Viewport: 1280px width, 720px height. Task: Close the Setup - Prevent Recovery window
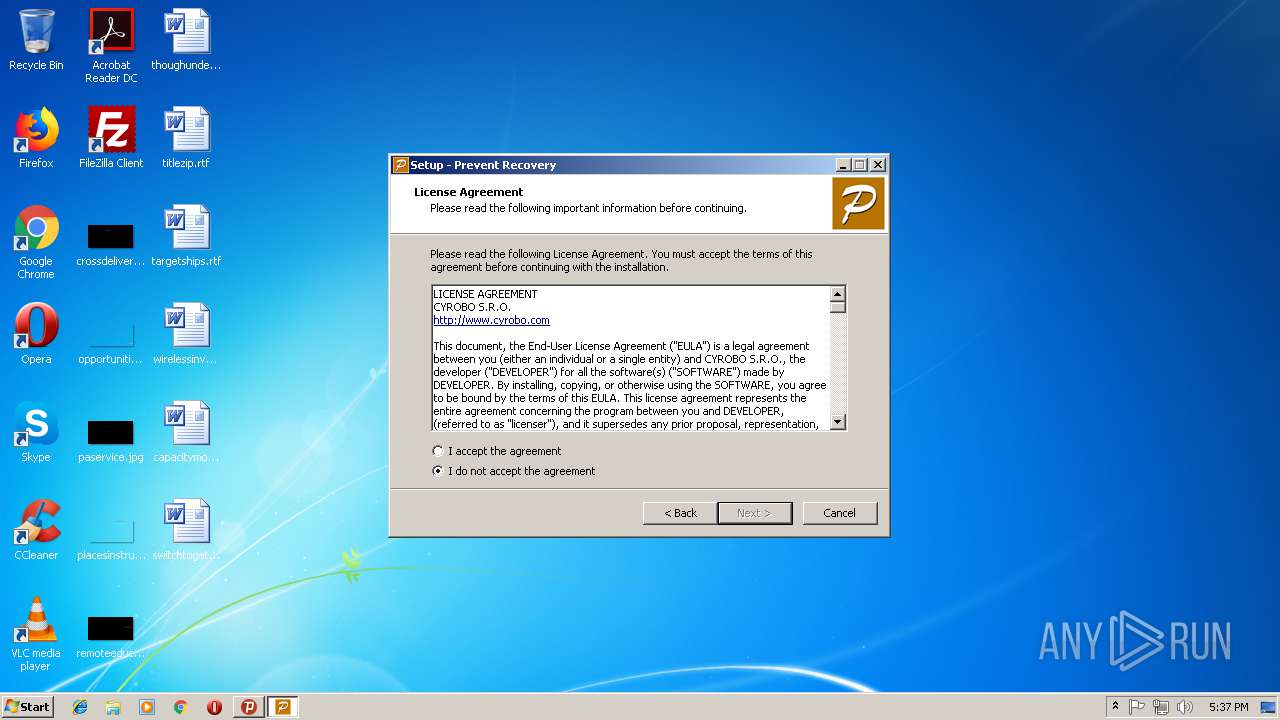(x=877, y=165)
